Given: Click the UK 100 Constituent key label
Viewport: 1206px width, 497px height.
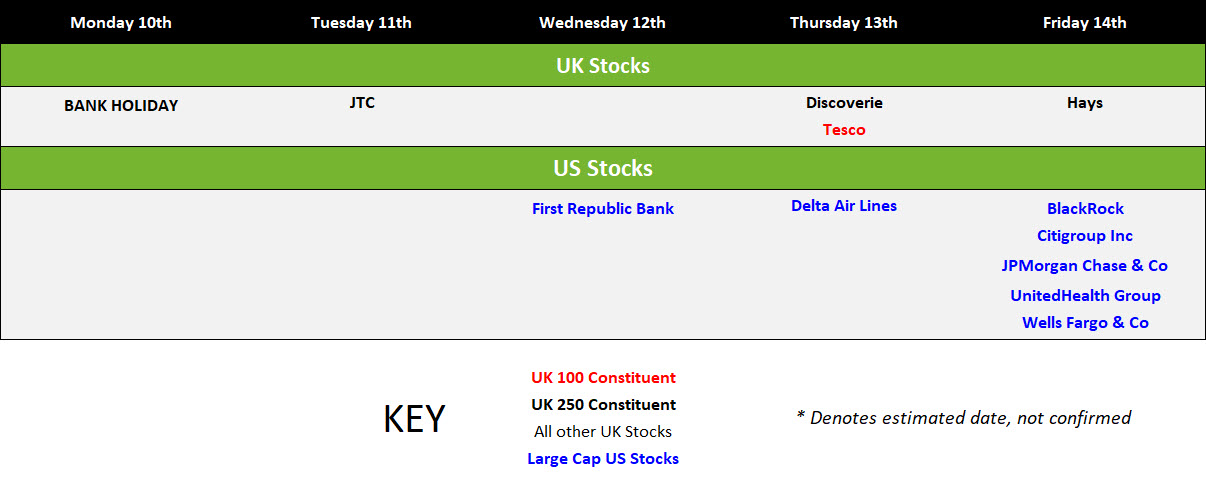Looking at the screenshot, I should pos(603,377).
